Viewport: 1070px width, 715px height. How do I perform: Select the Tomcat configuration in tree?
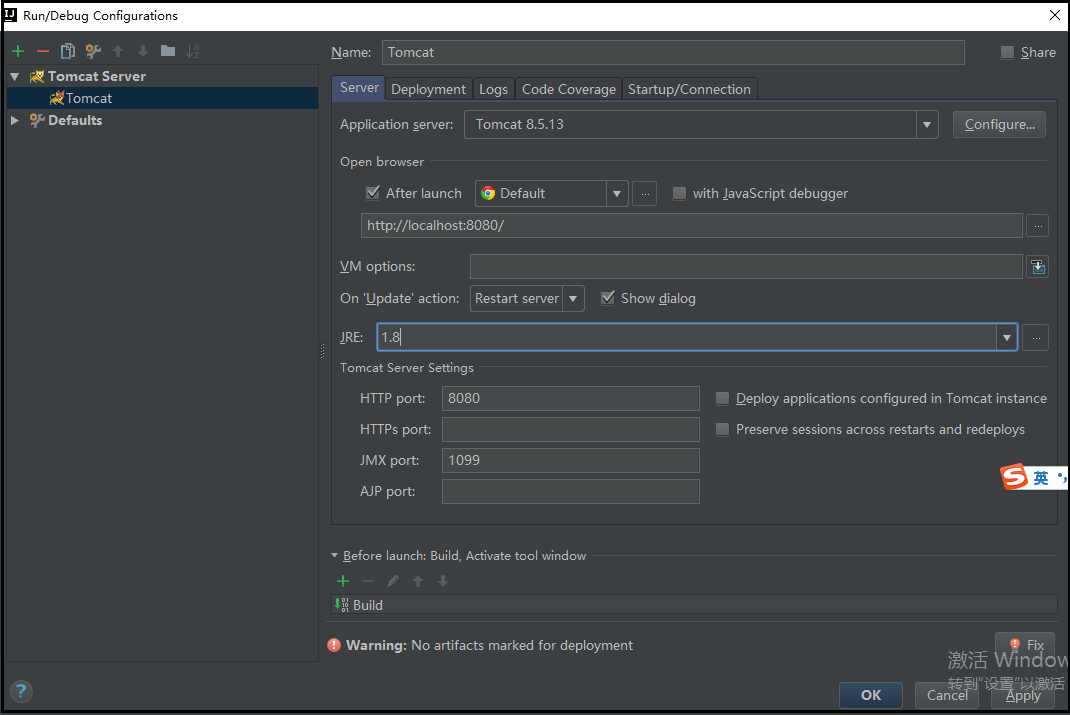162,98
